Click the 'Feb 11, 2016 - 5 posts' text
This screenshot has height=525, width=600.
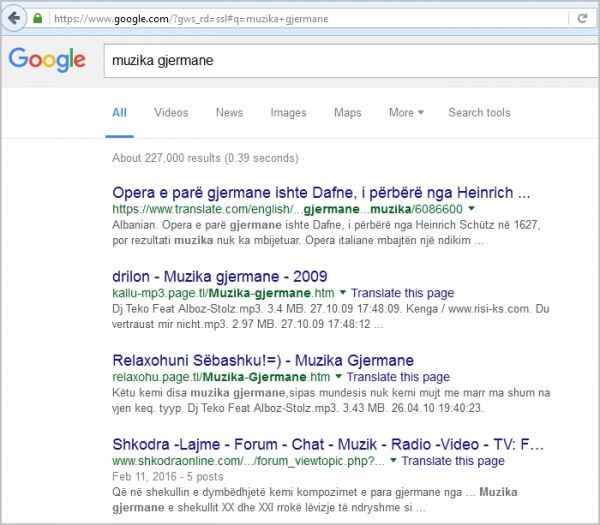point(168,476)
